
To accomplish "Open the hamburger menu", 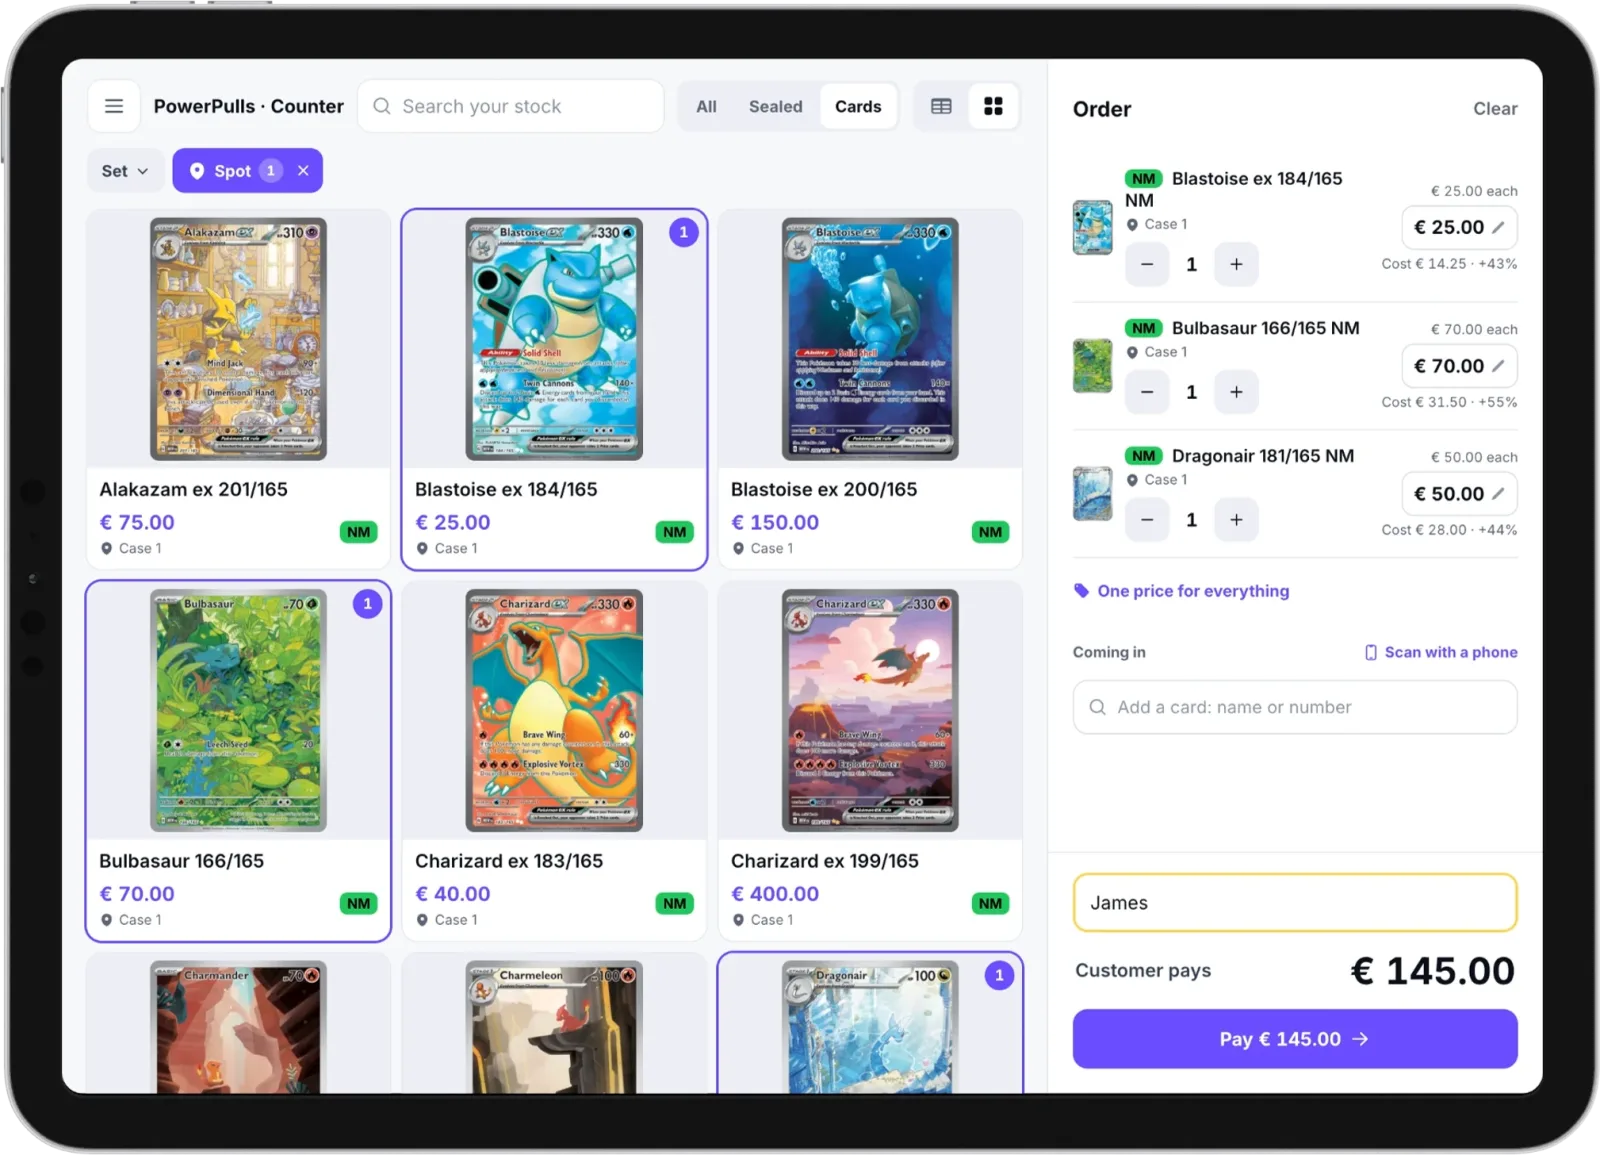I will click(114, 106).
